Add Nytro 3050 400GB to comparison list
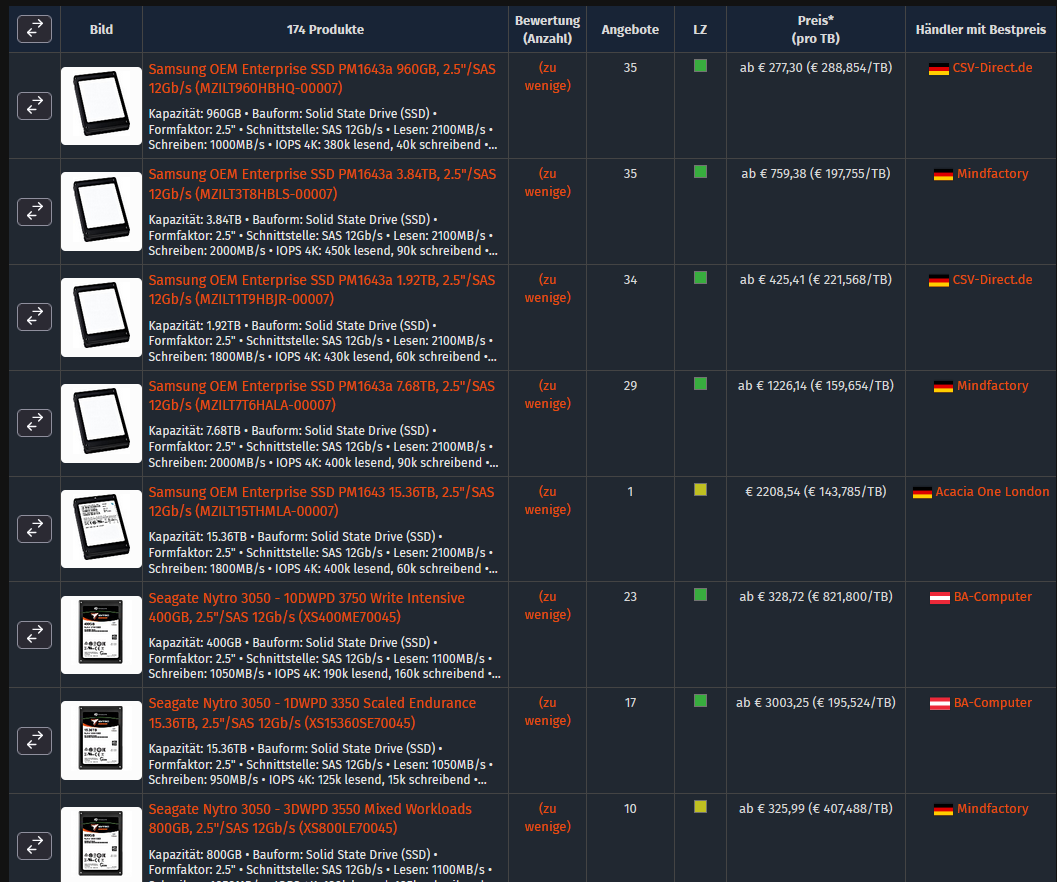 [34, 635]
